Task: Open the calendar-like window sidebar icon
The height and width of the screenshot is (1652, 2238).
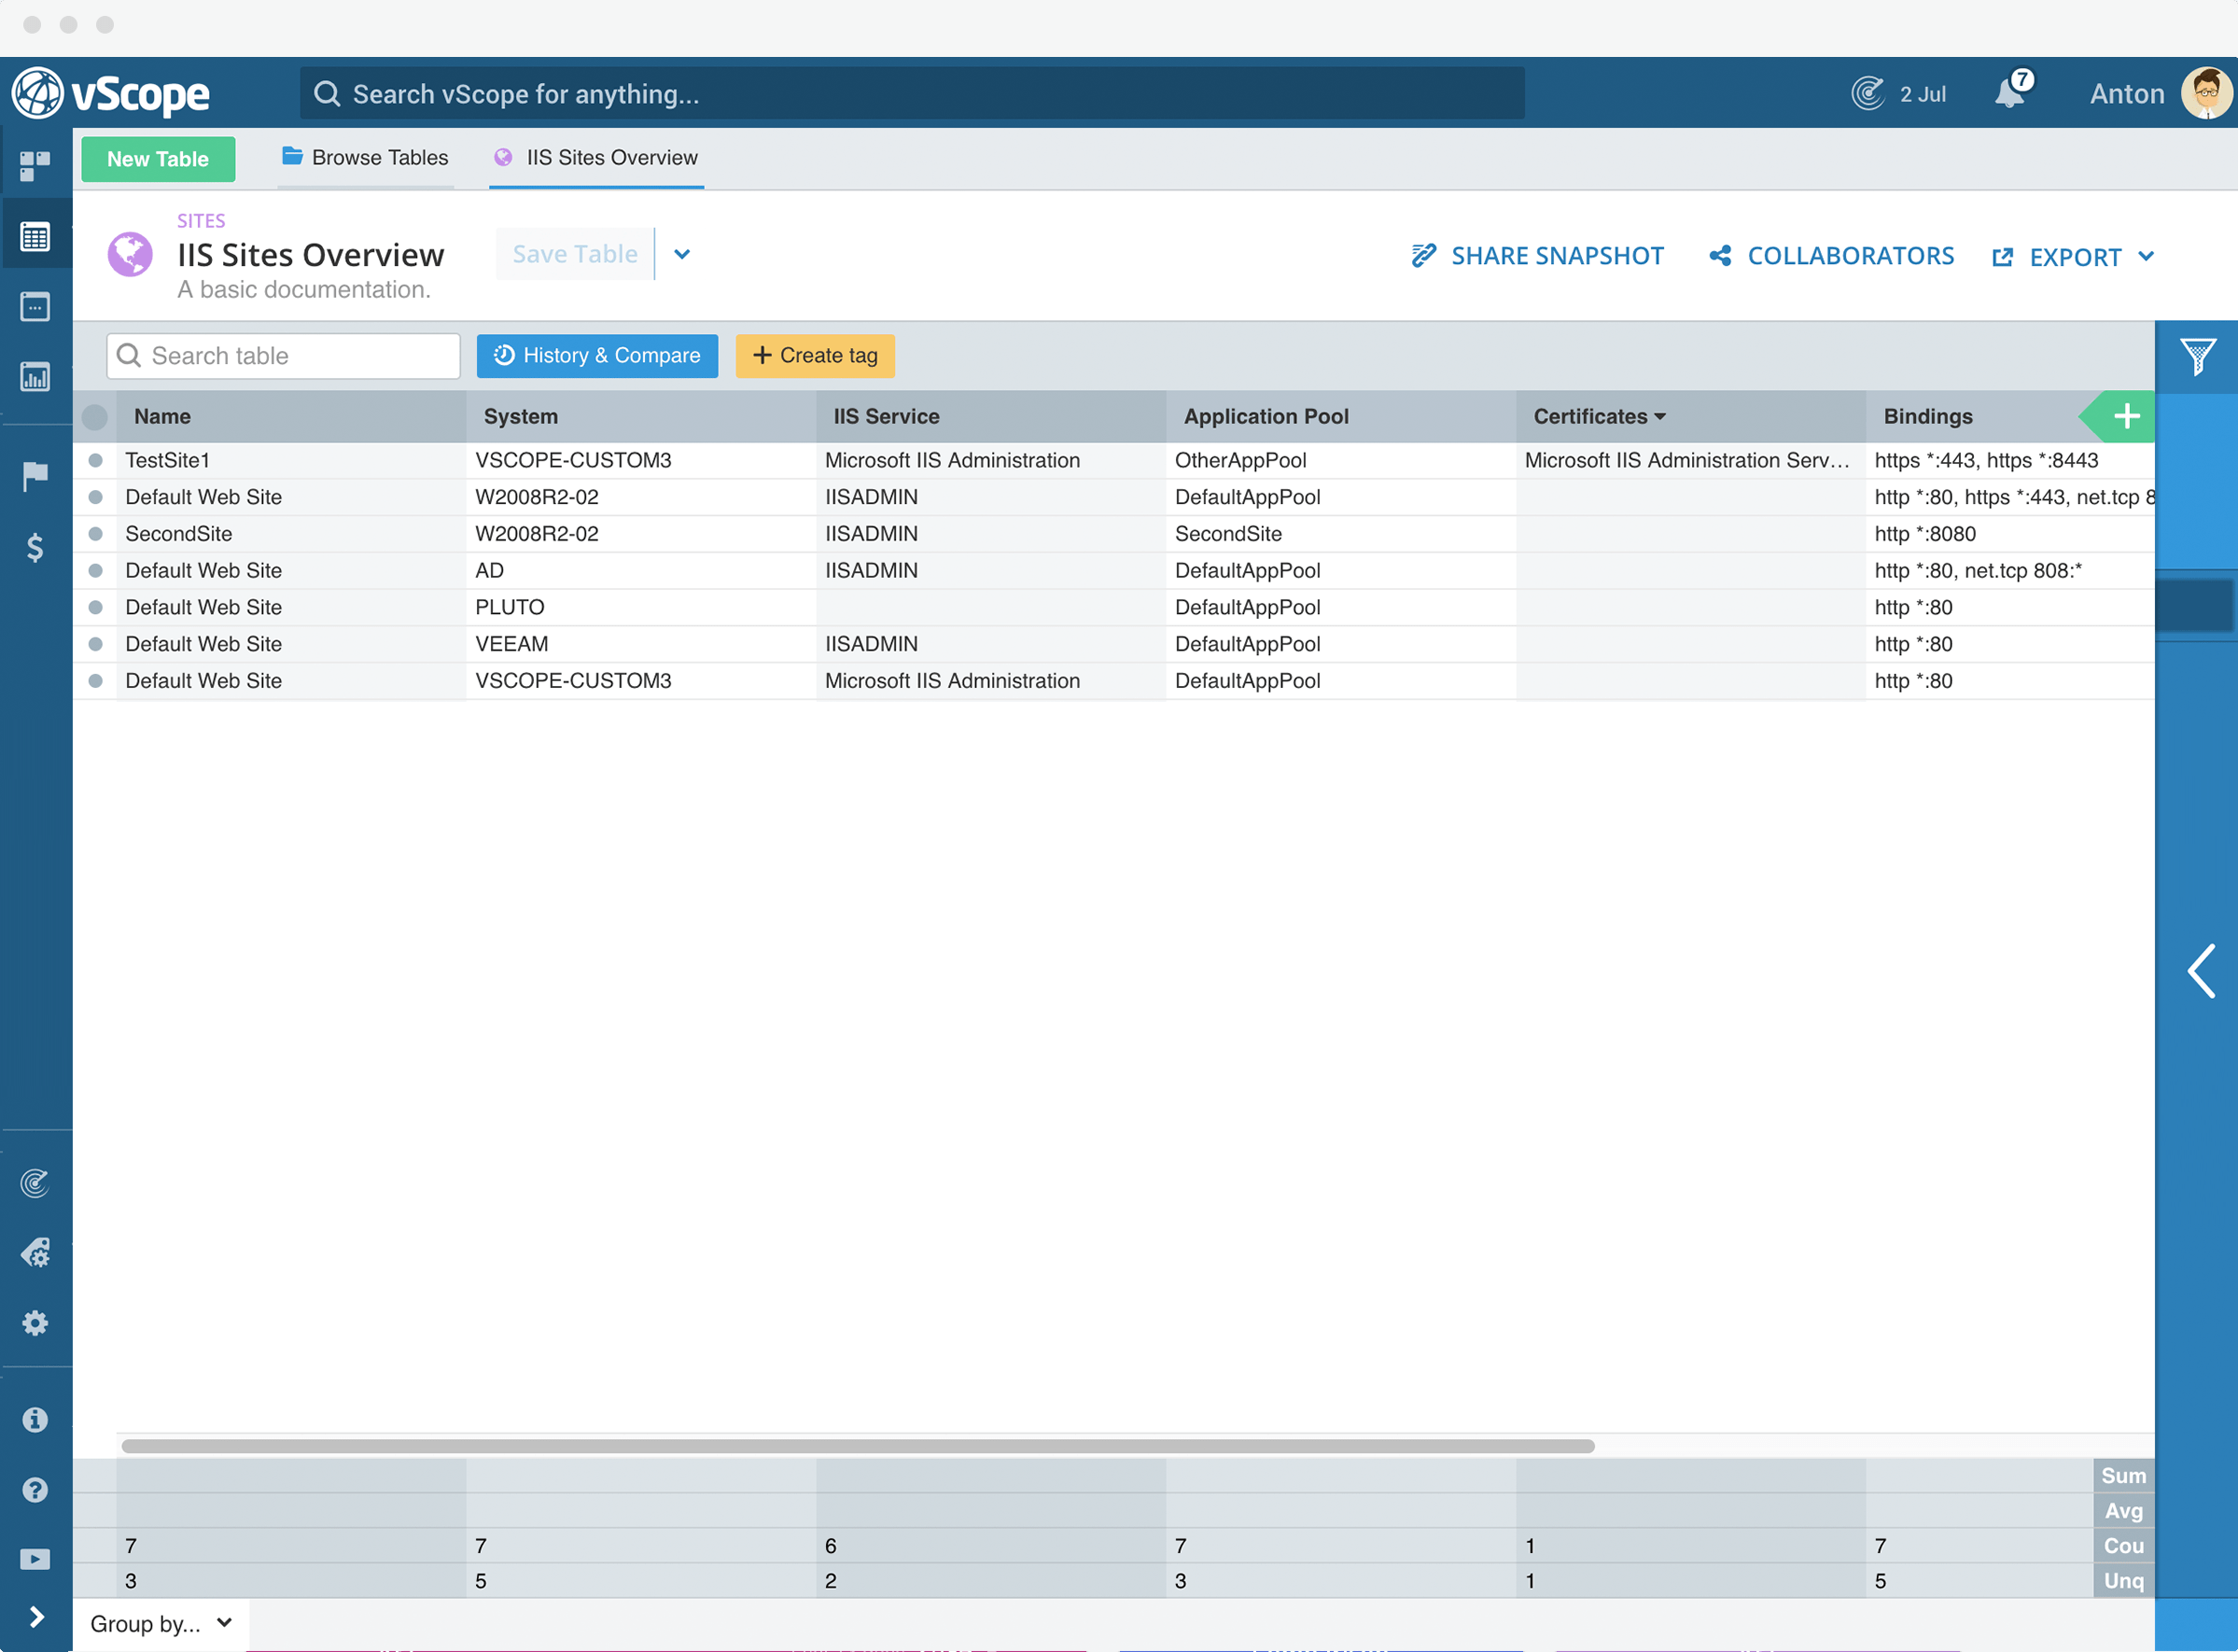Action: (x=35, y=306)
